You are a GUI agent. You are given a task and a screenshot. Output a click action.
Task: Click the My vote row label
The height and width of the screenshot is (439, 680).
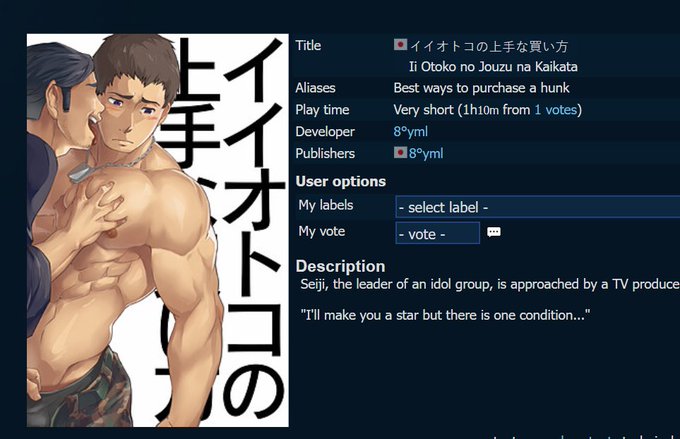click(322, 231)
